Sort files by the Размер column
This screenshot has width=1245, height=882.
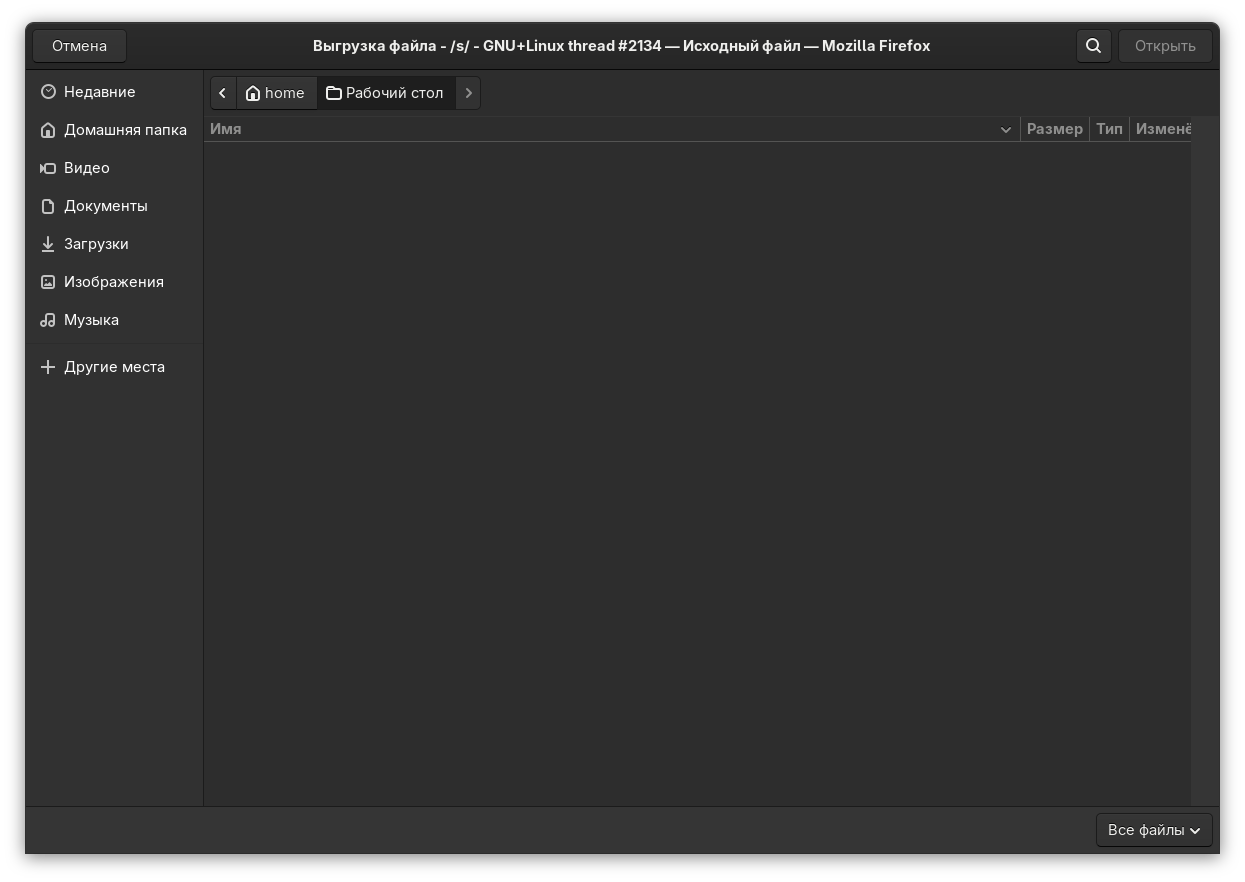[x=1055, y=129]
